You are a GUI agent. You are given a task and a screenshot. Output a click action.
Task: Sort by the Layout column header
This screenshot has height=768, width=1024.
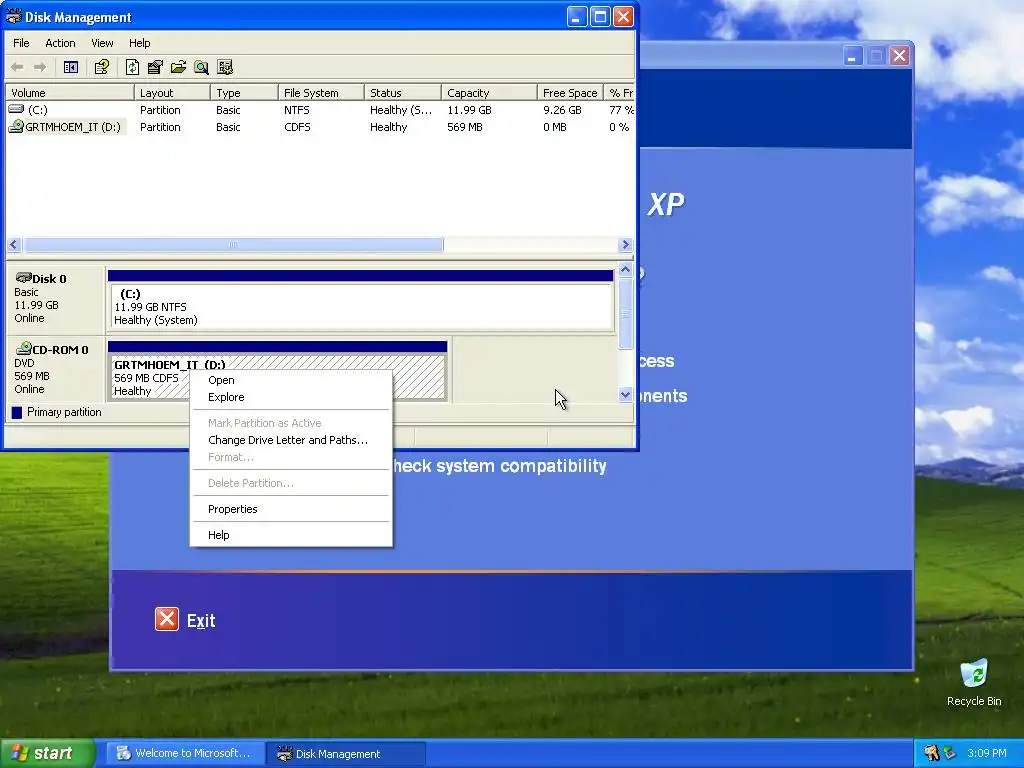[172, 93]
